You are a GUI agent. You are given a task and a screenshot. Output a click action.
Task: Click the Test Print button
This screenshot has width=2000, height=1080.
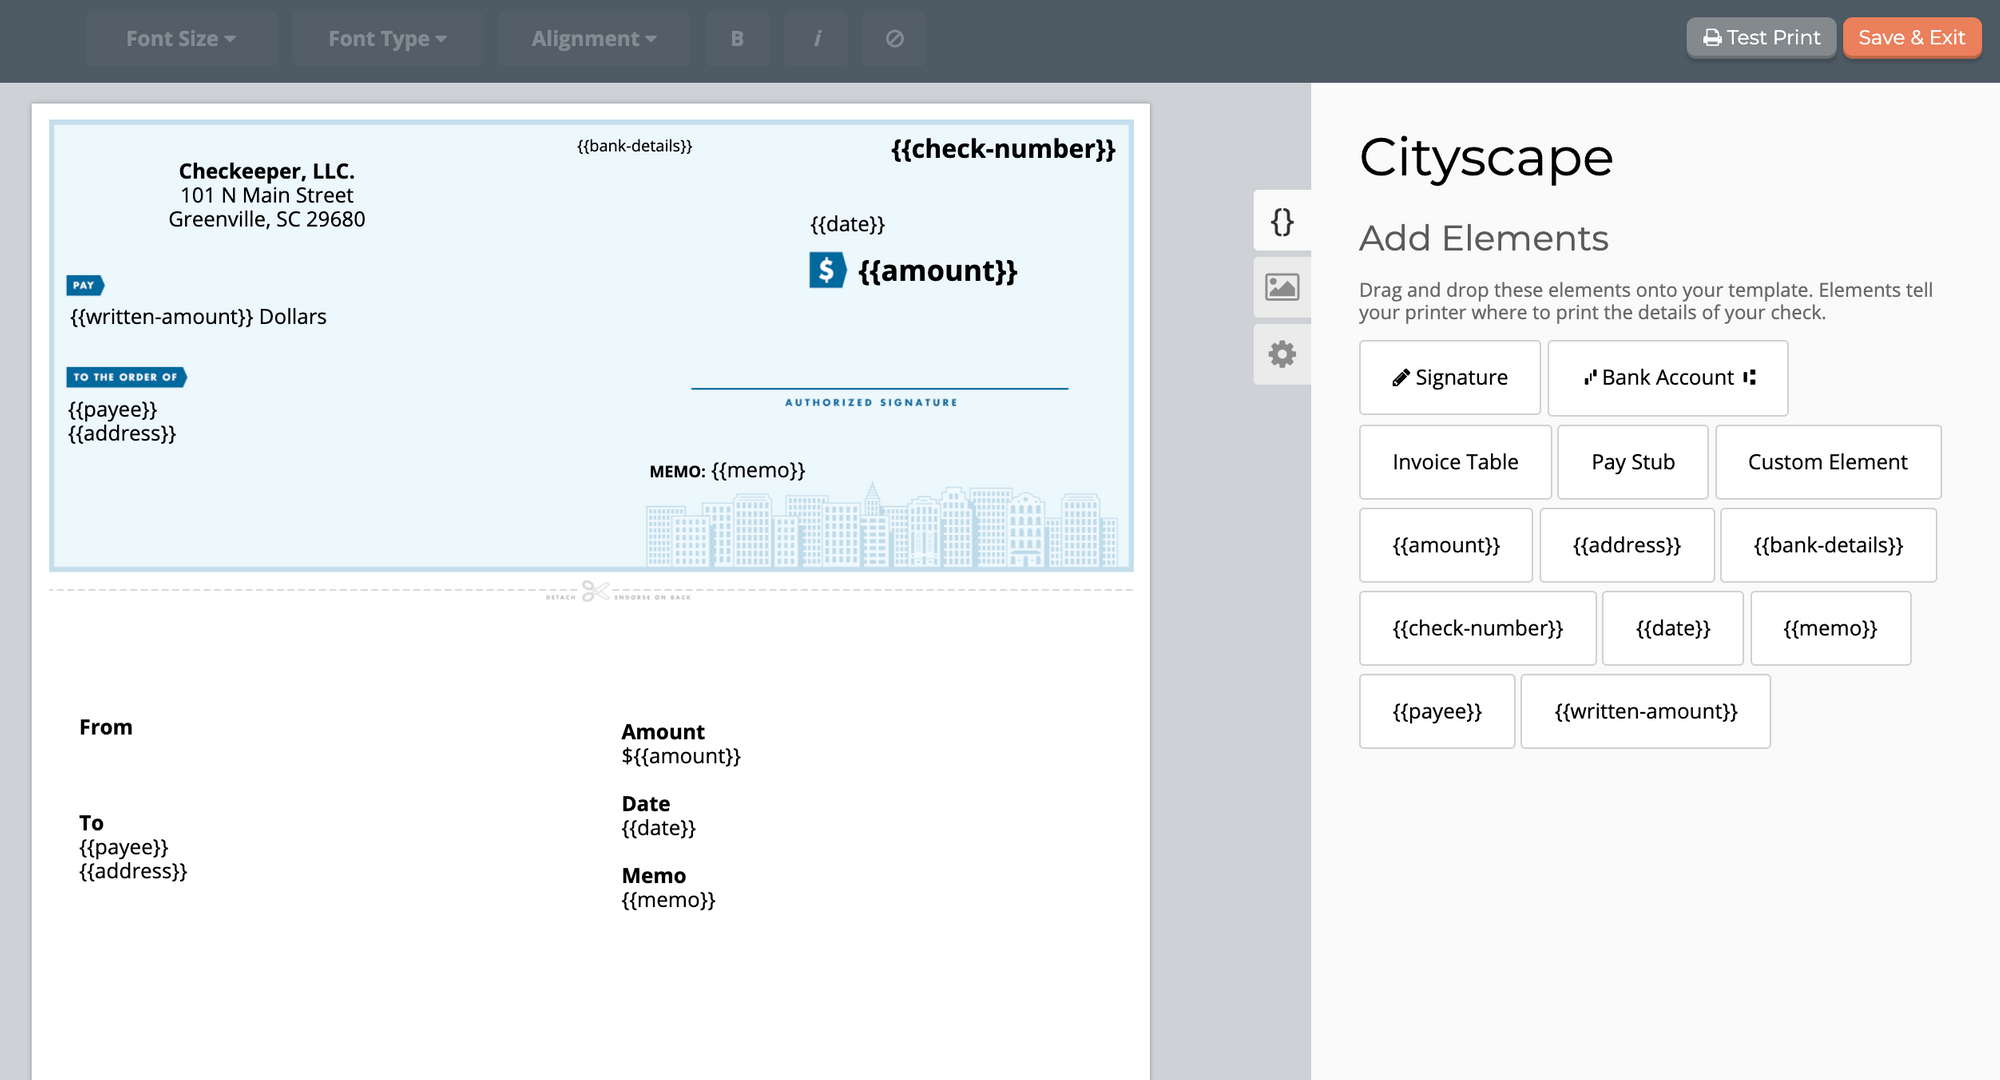coord(1761,38)
